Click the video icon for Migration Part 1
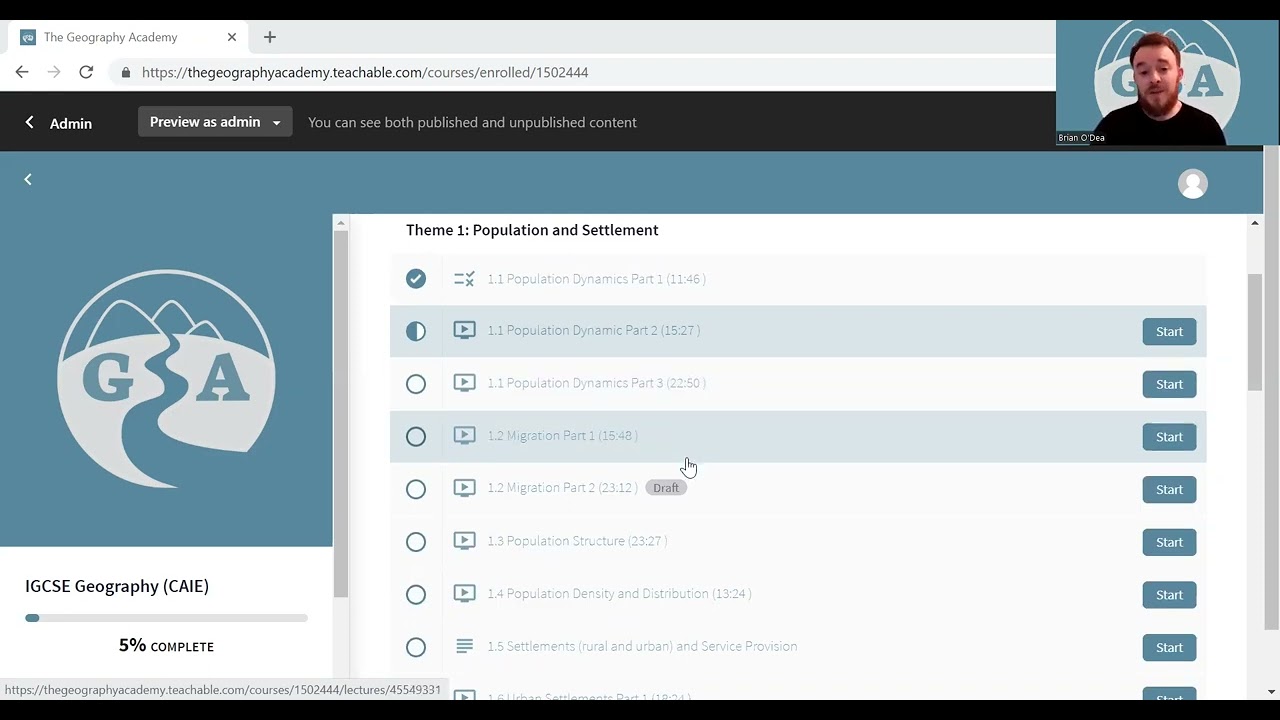 (464, 435)
